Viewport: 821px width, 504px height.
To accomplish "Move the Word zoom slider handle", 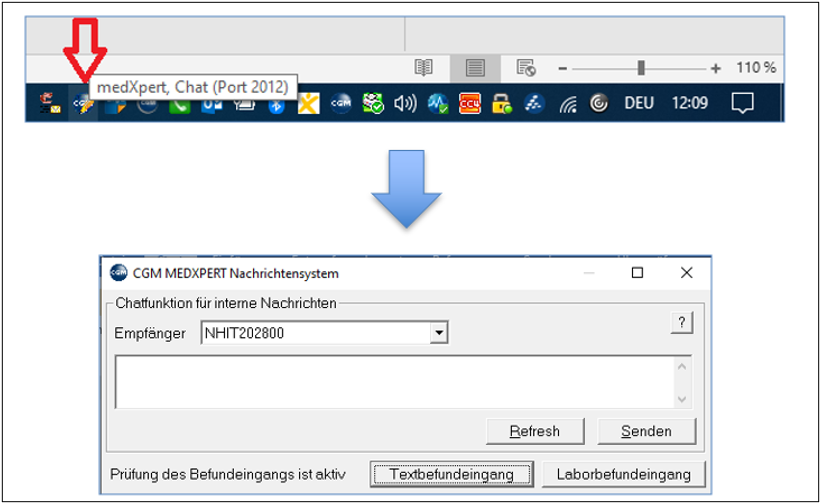I will pyautogui.click(x=641, y=68).
